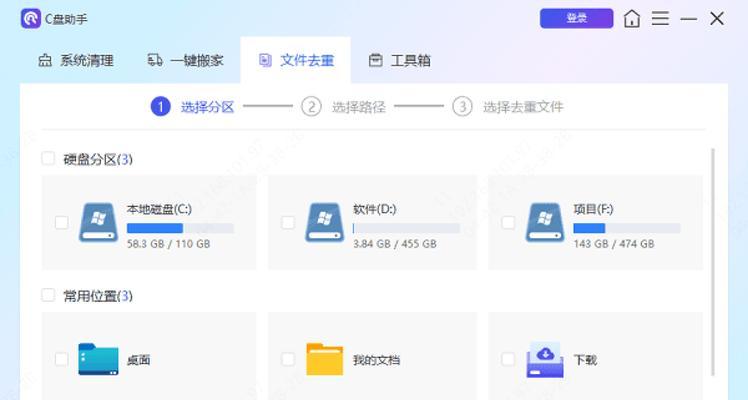Click the 选择去重文件 step label

(x=523, y=107)
